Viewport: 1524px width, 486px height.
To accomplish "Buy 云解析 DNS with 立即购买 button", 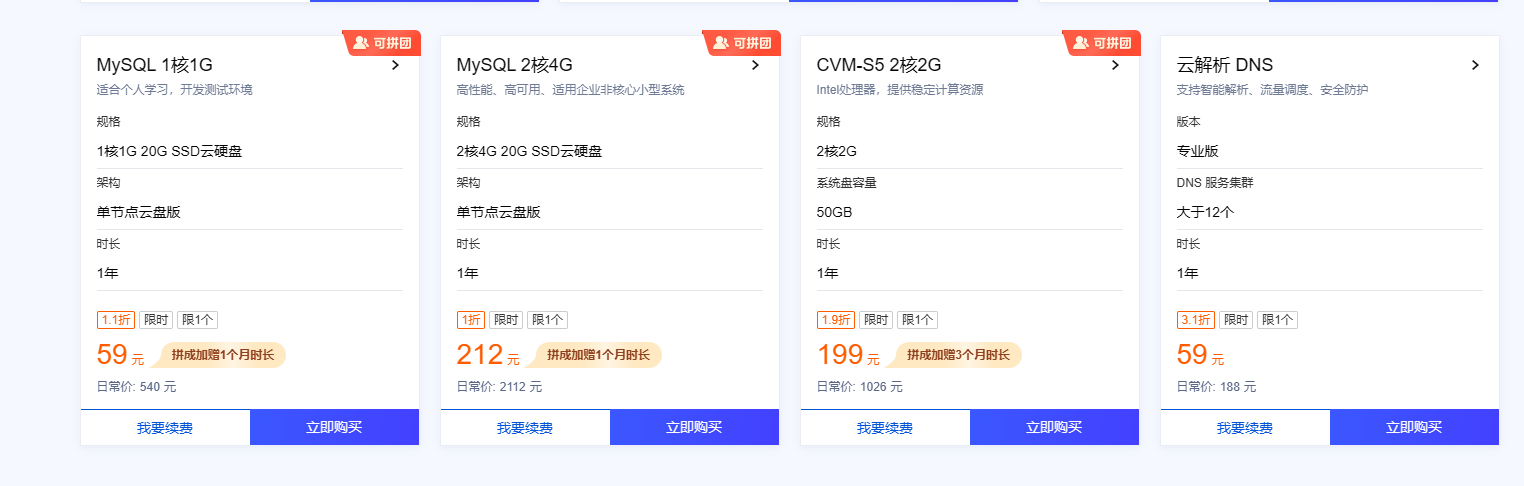I will click(1414, 427).
